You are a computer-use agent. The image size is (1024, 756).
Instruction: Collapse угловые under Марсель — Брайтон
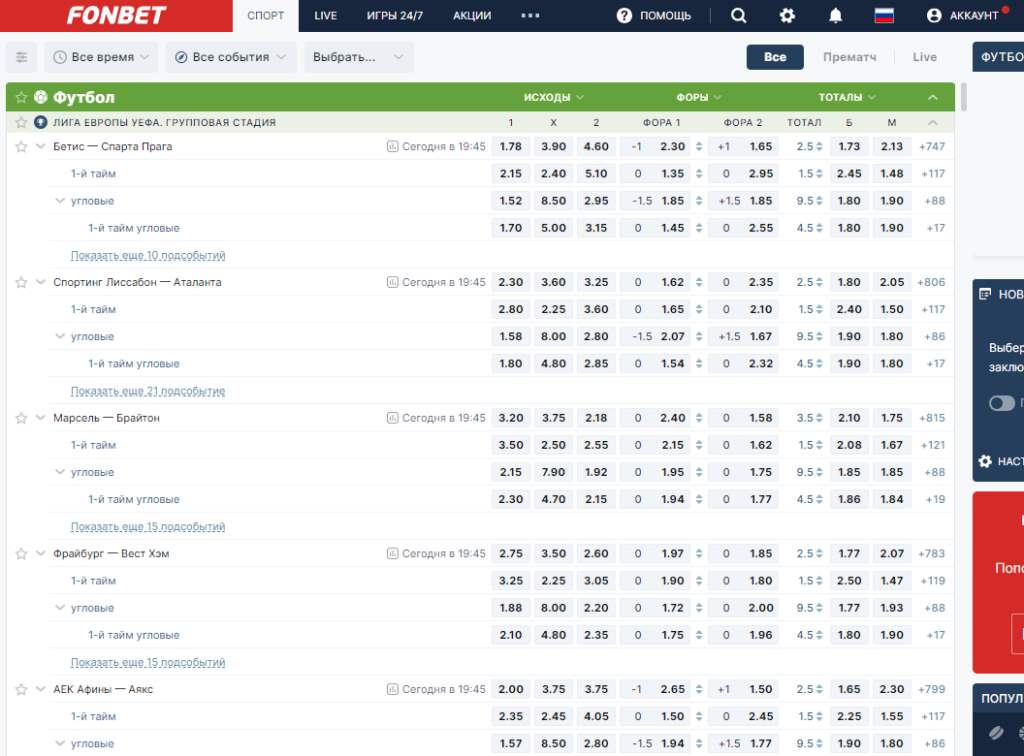point(59,472)
